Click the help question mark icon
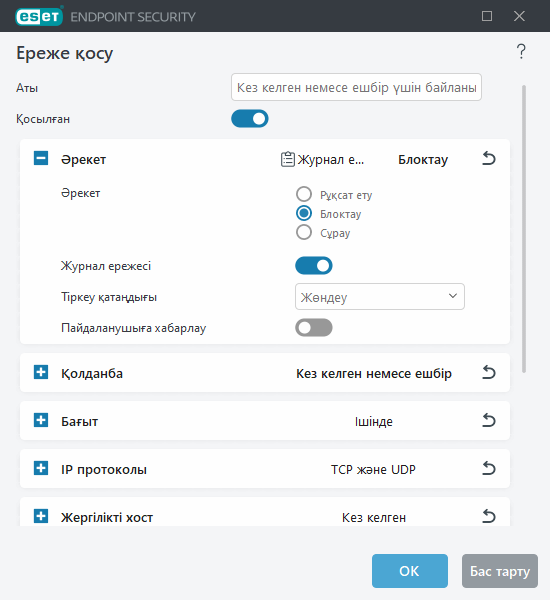 [521, 52]
